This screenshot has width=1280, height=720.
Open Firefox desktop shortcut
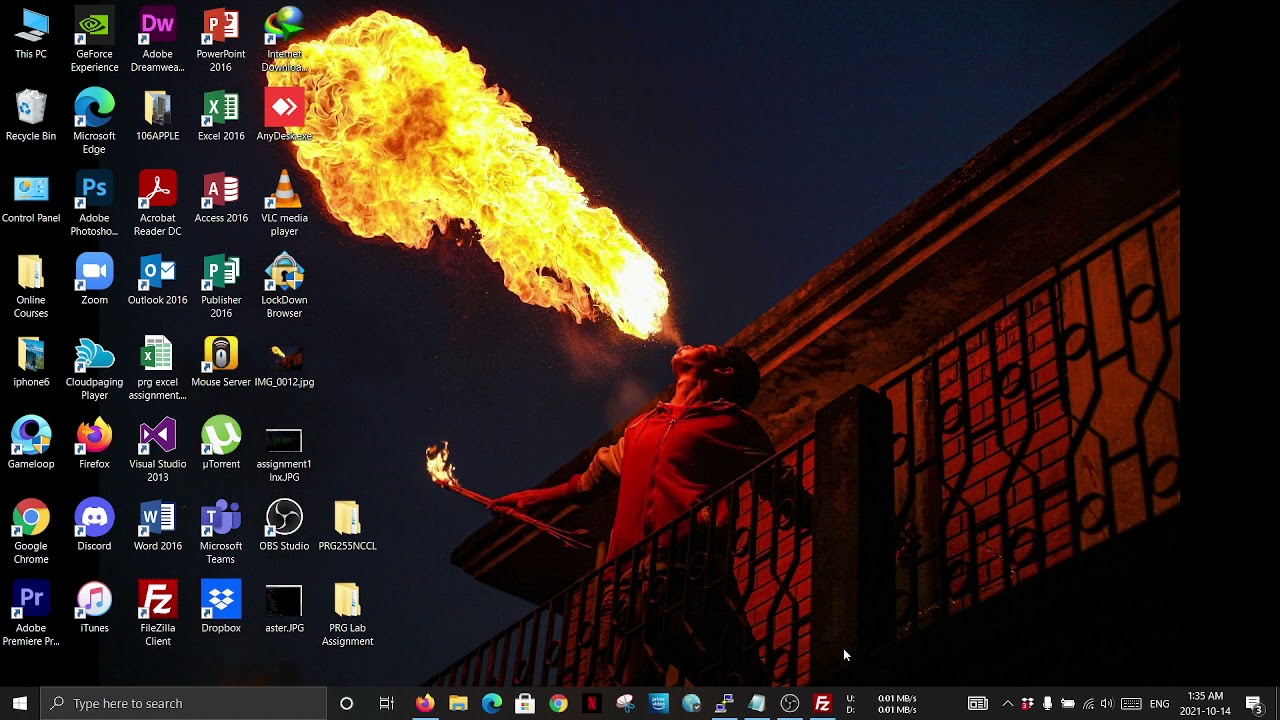94,444
